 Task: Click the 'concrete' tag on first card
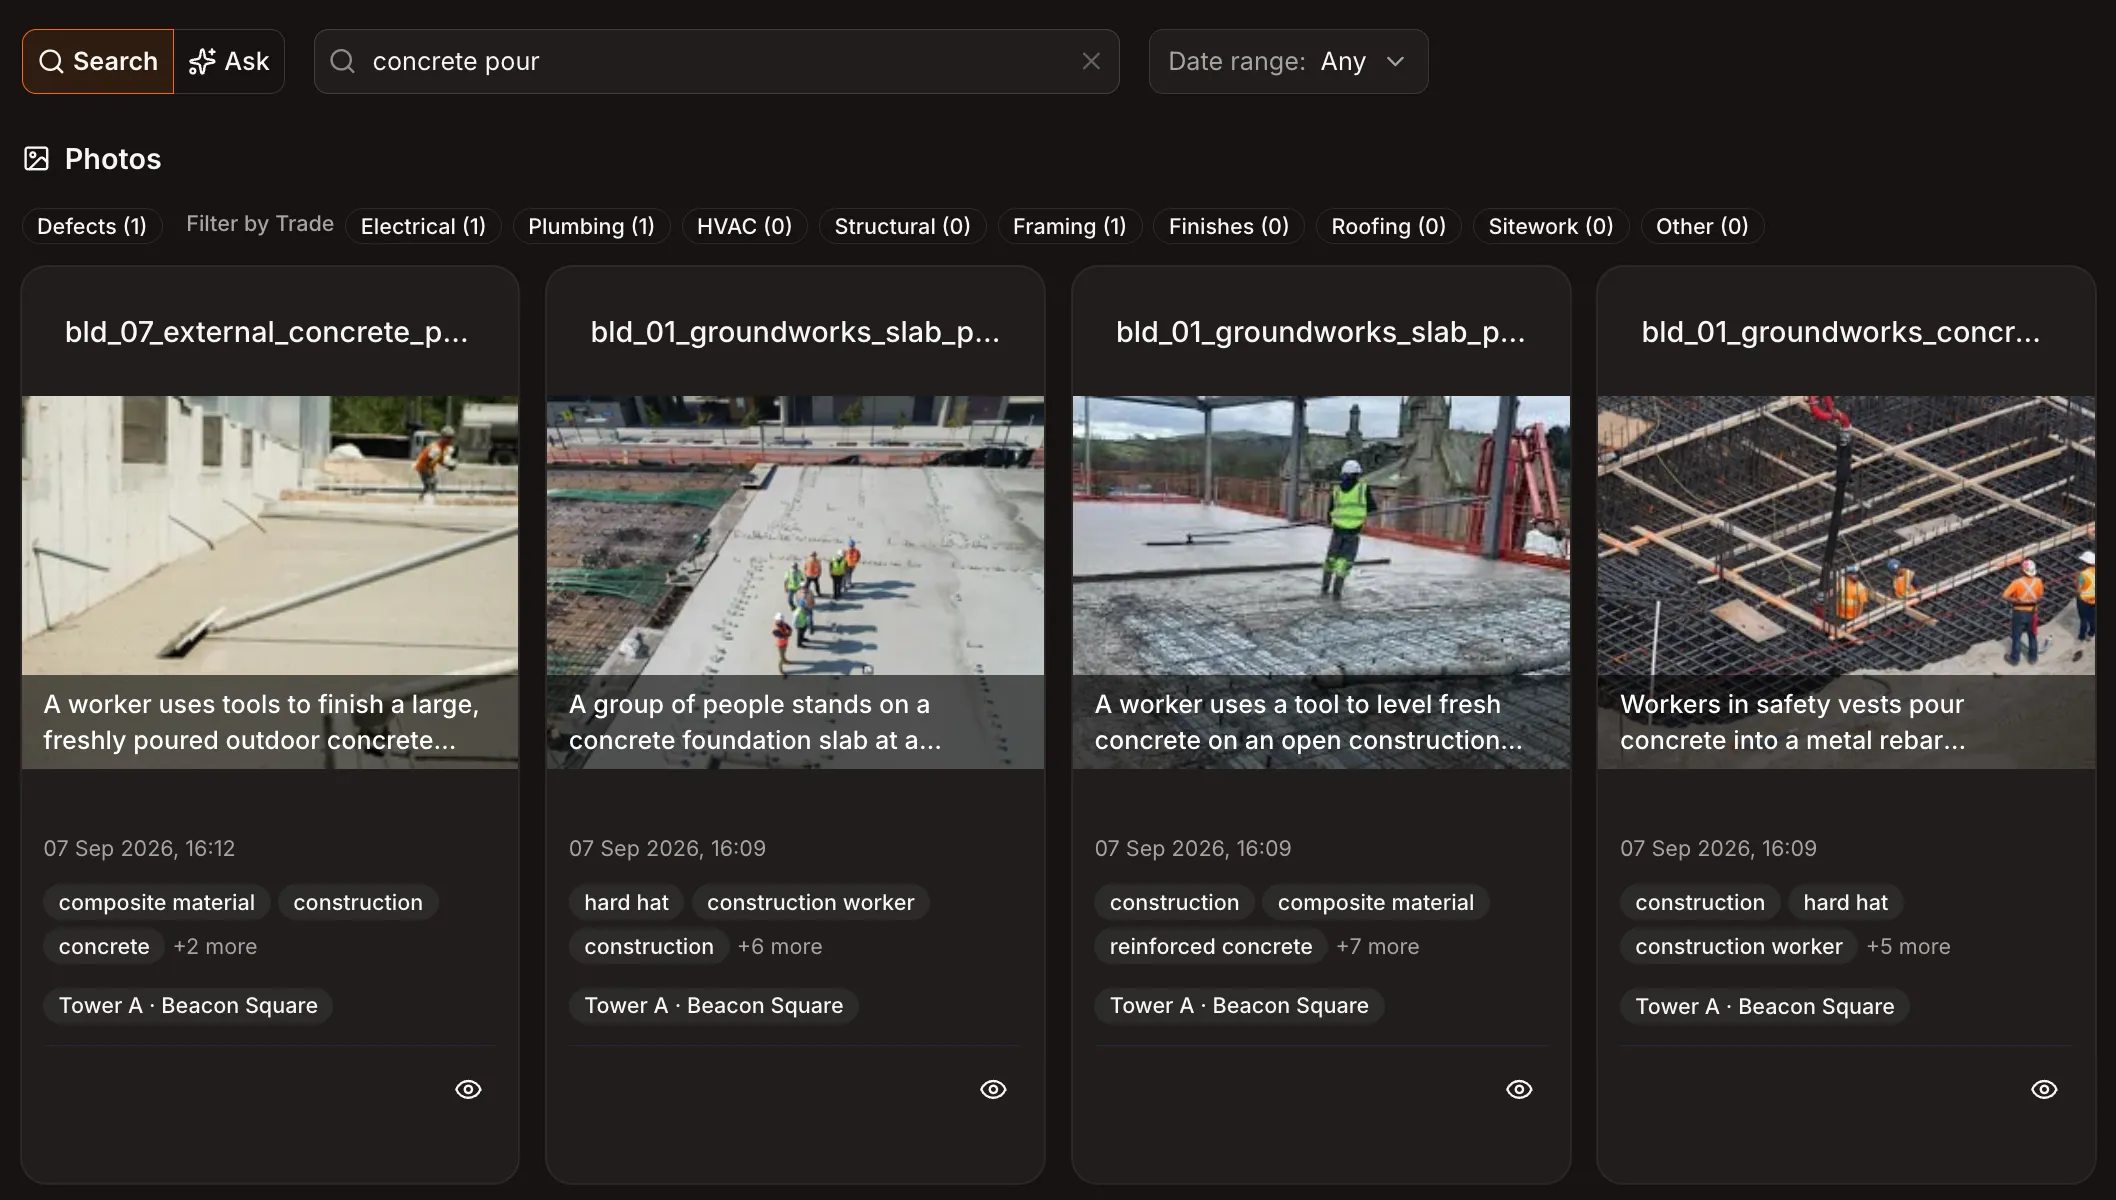pos(104,946)
